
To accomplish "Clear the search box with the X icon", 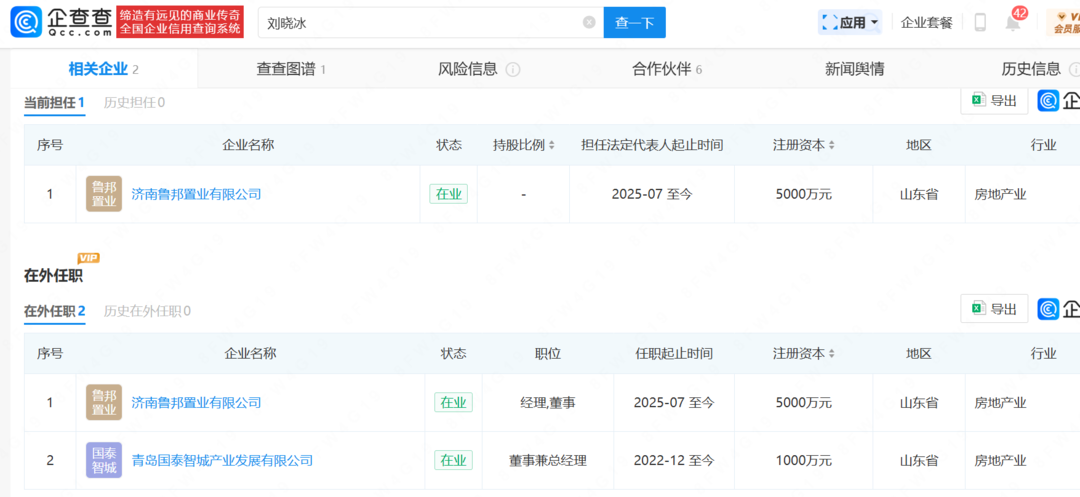I will [x=589, y=23].
